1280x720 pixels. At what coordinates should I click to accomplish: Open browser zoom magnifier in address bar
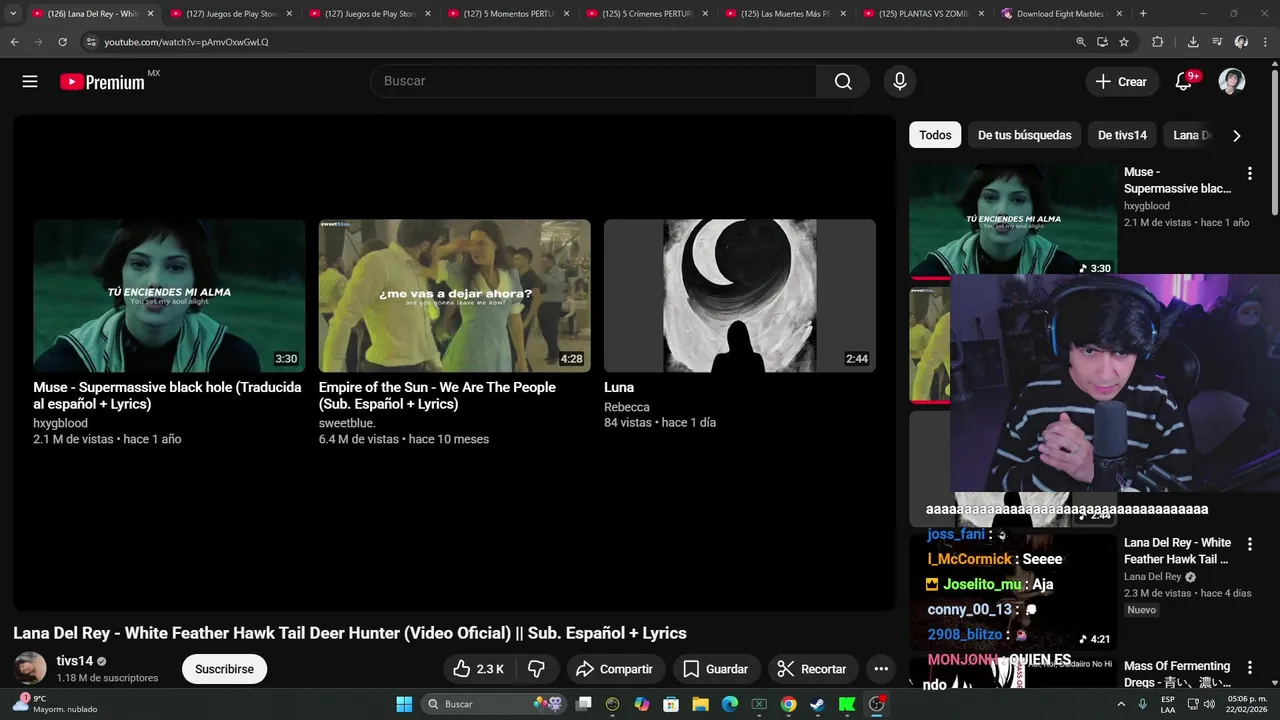point(1081,42)
